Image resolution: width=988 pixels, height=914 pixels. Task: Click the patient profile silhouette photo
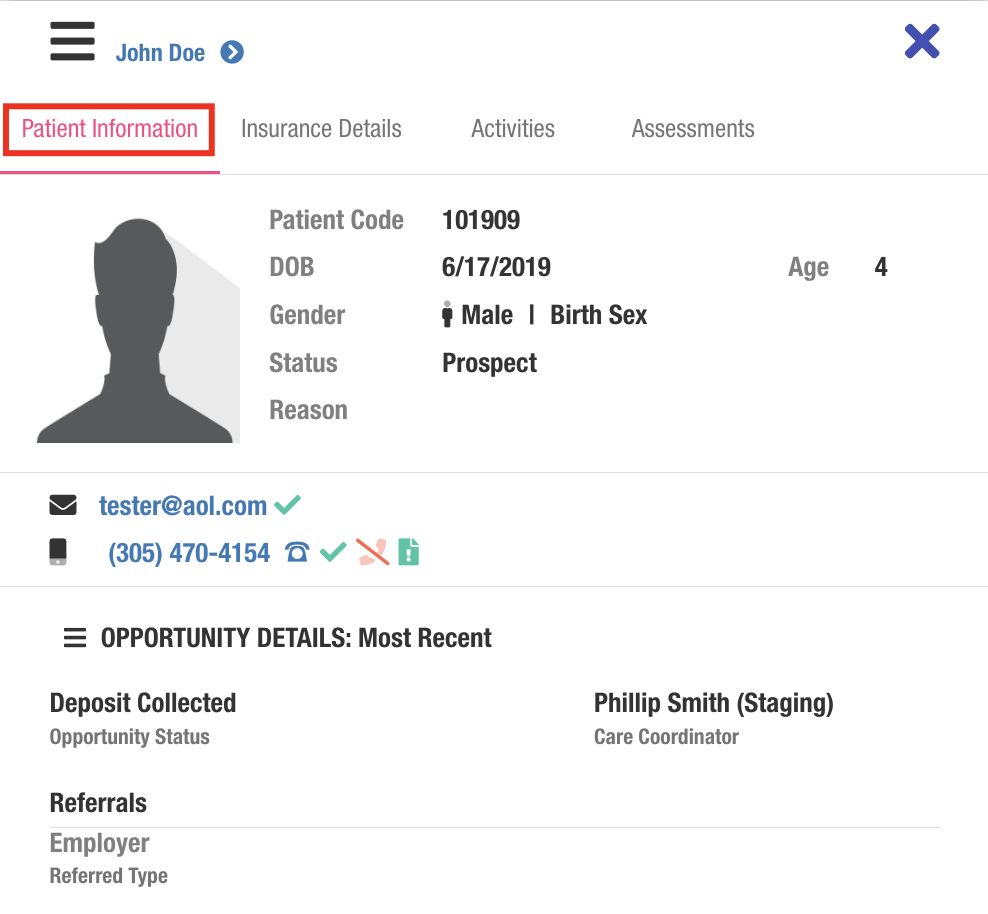click(x=138, y=331)
